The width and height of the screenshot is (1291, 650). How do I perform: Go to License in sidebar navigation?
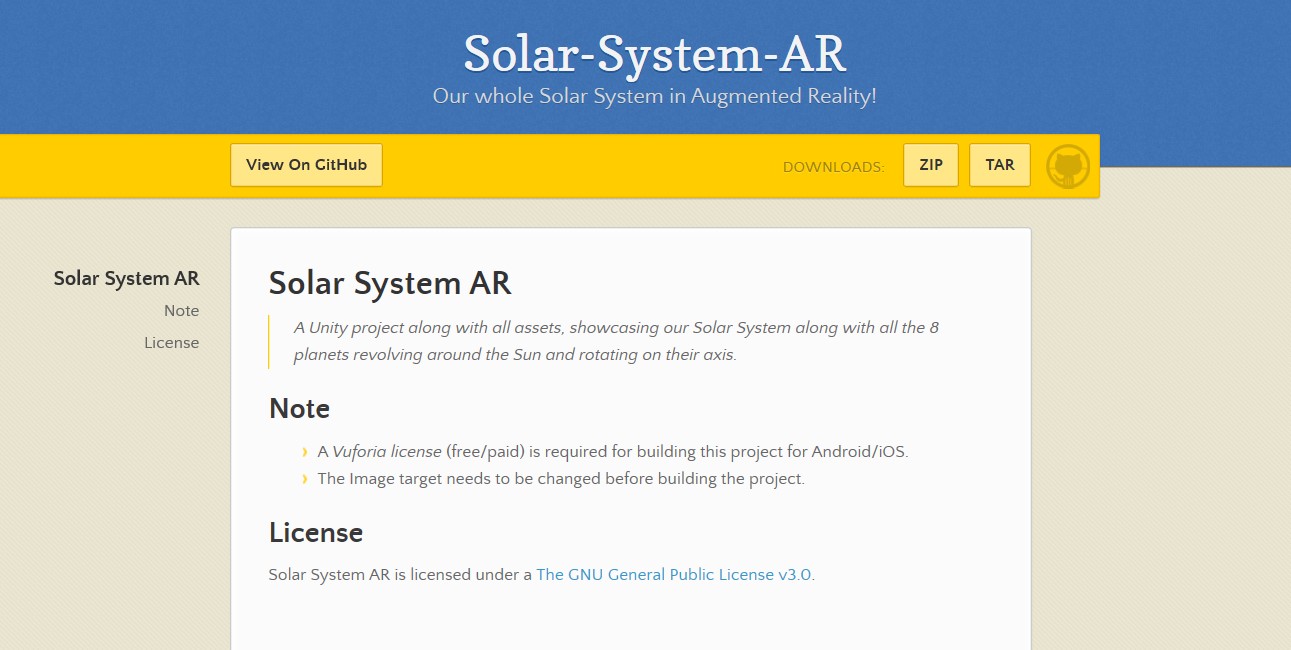[x=171, y=343]
